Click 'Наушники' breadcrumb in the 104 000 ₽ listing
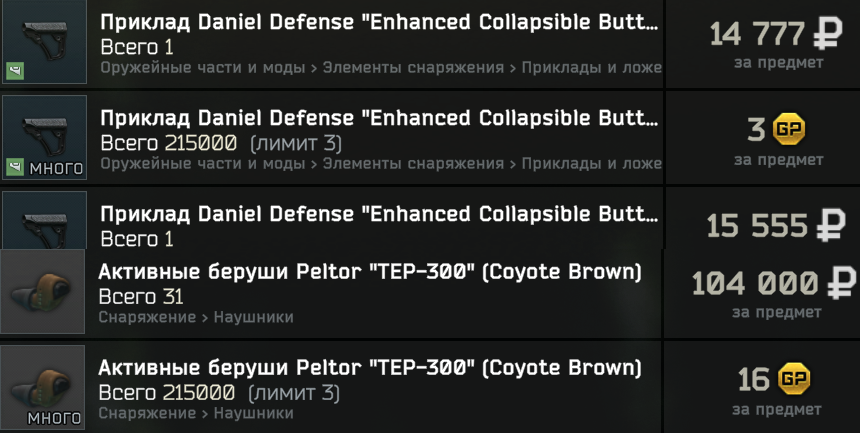Image resolution: width=860 pixels, height=433 pixels. pos(251,317)
